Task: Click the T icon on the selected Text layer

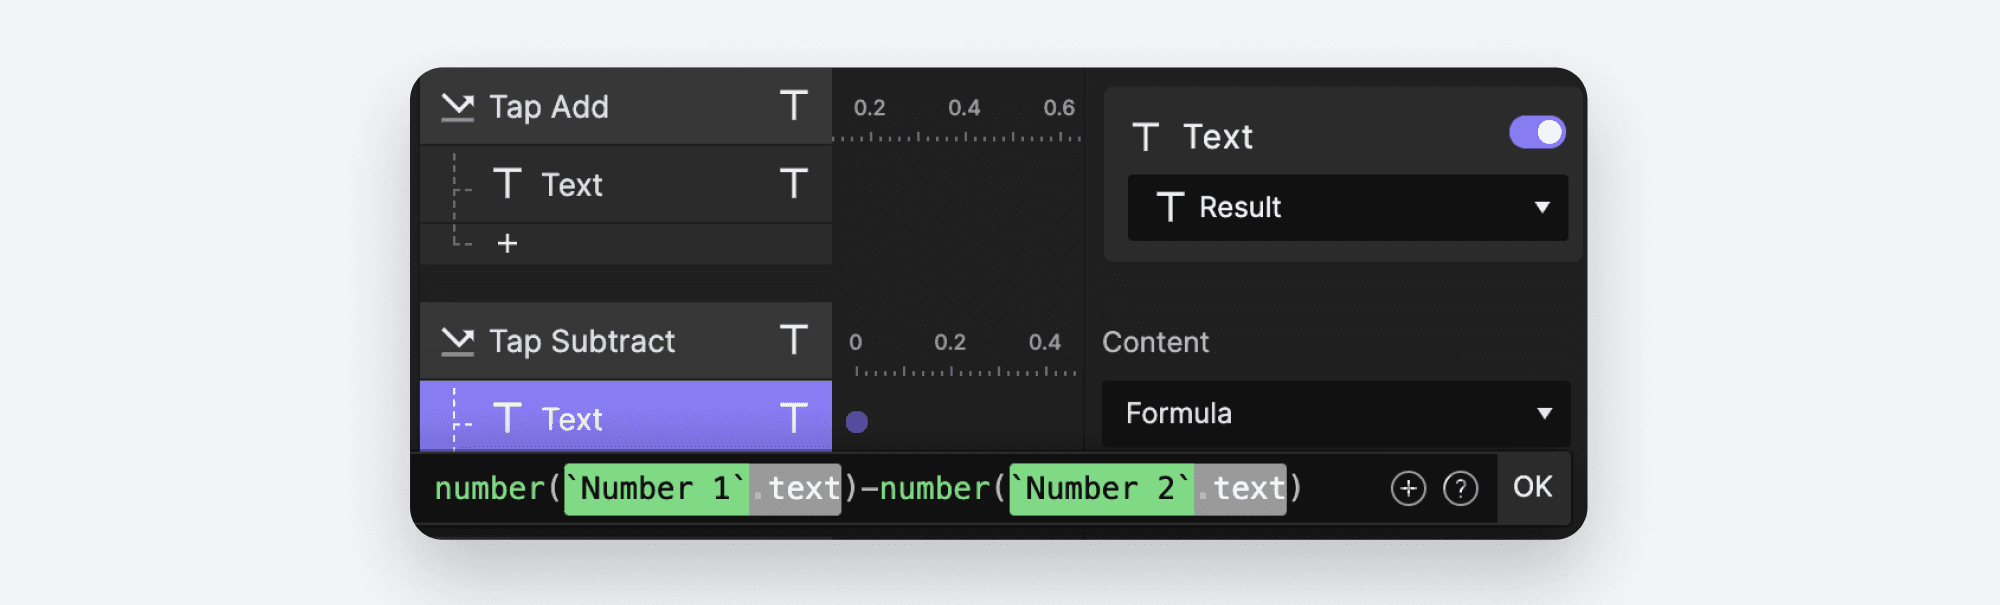Action: 793,418
